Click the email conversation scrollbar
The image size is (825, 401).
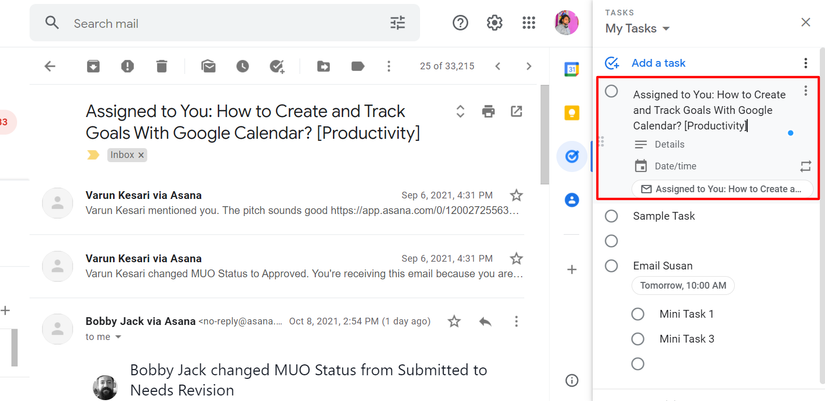[545, 134]
